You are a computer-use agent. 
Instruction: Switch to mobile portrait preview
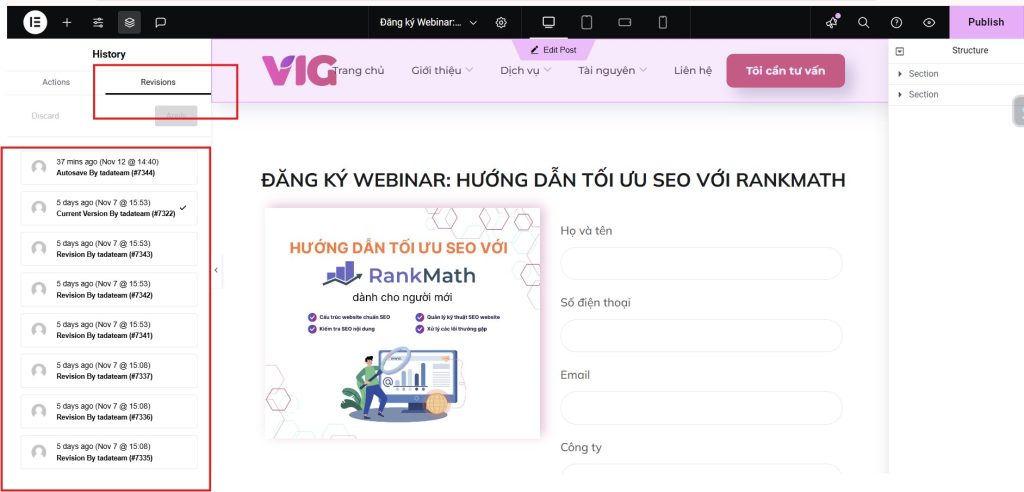click(663, 22)
